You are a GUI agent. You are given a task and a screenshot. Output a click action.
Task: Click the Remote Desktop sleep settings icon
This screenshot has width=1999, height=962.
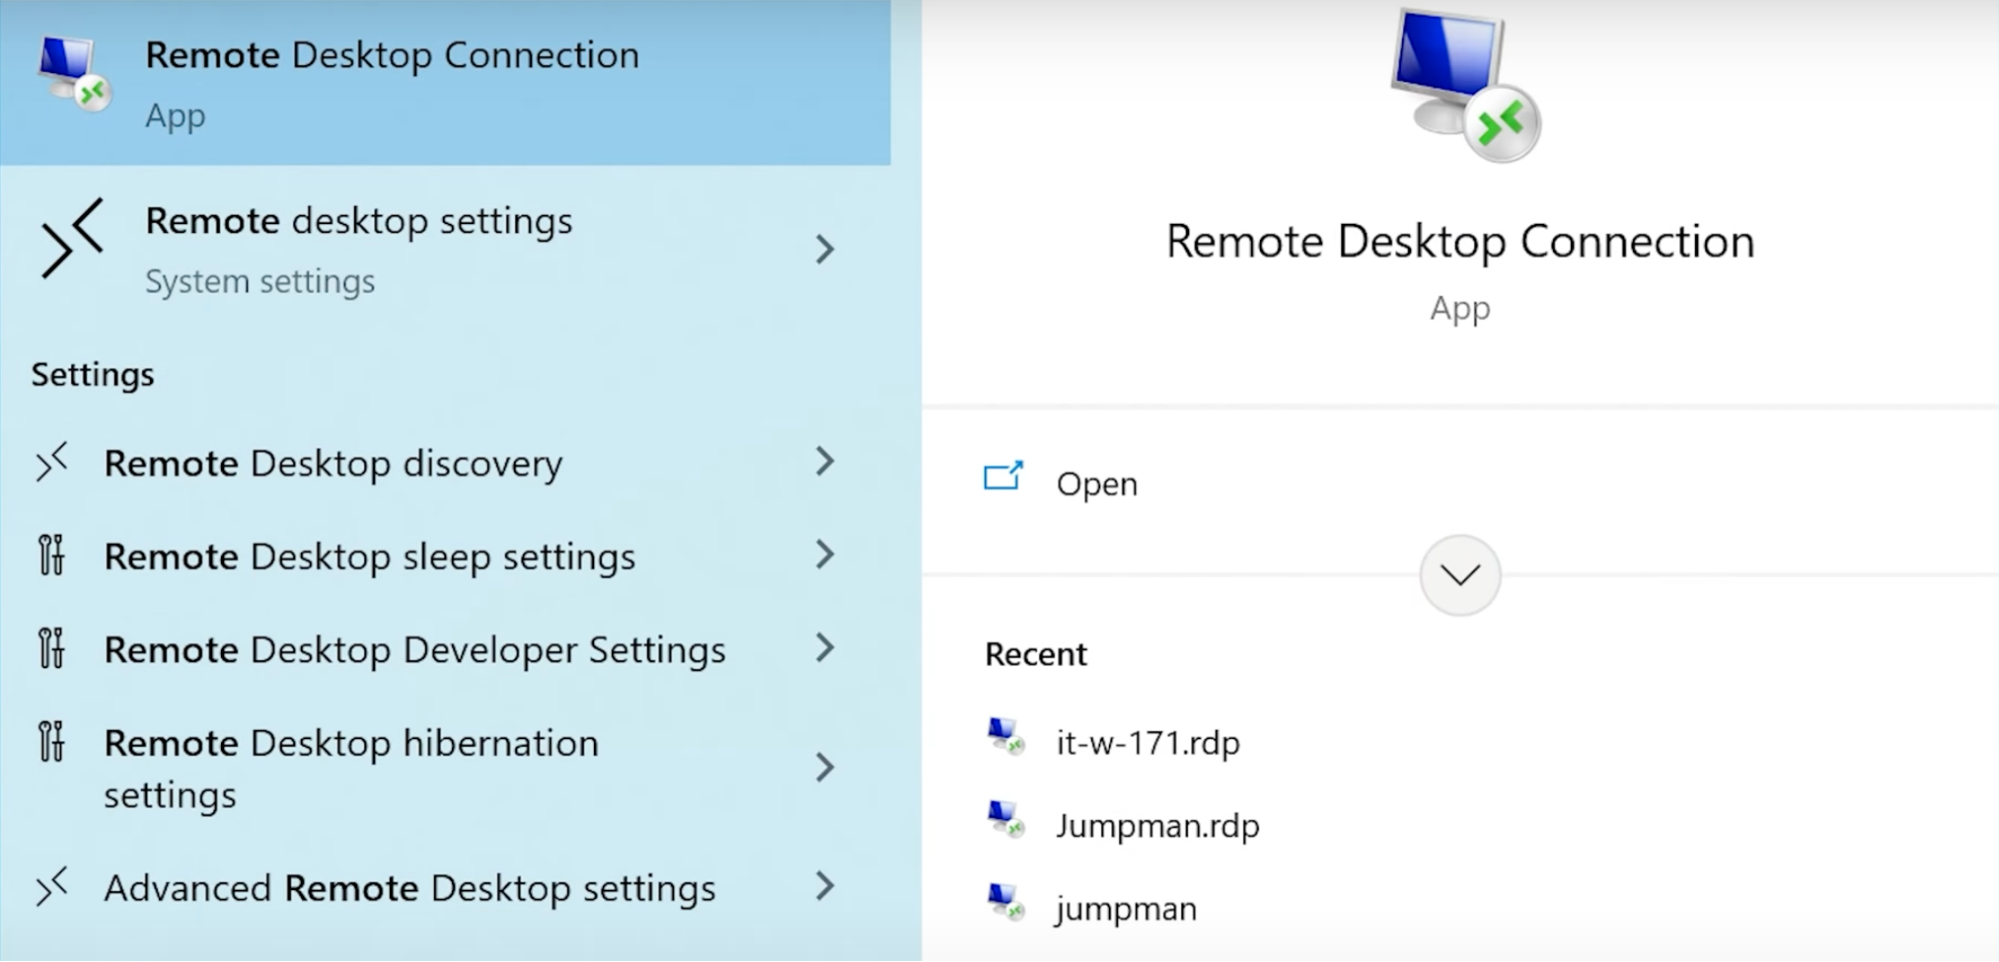(x=51, y=556)
